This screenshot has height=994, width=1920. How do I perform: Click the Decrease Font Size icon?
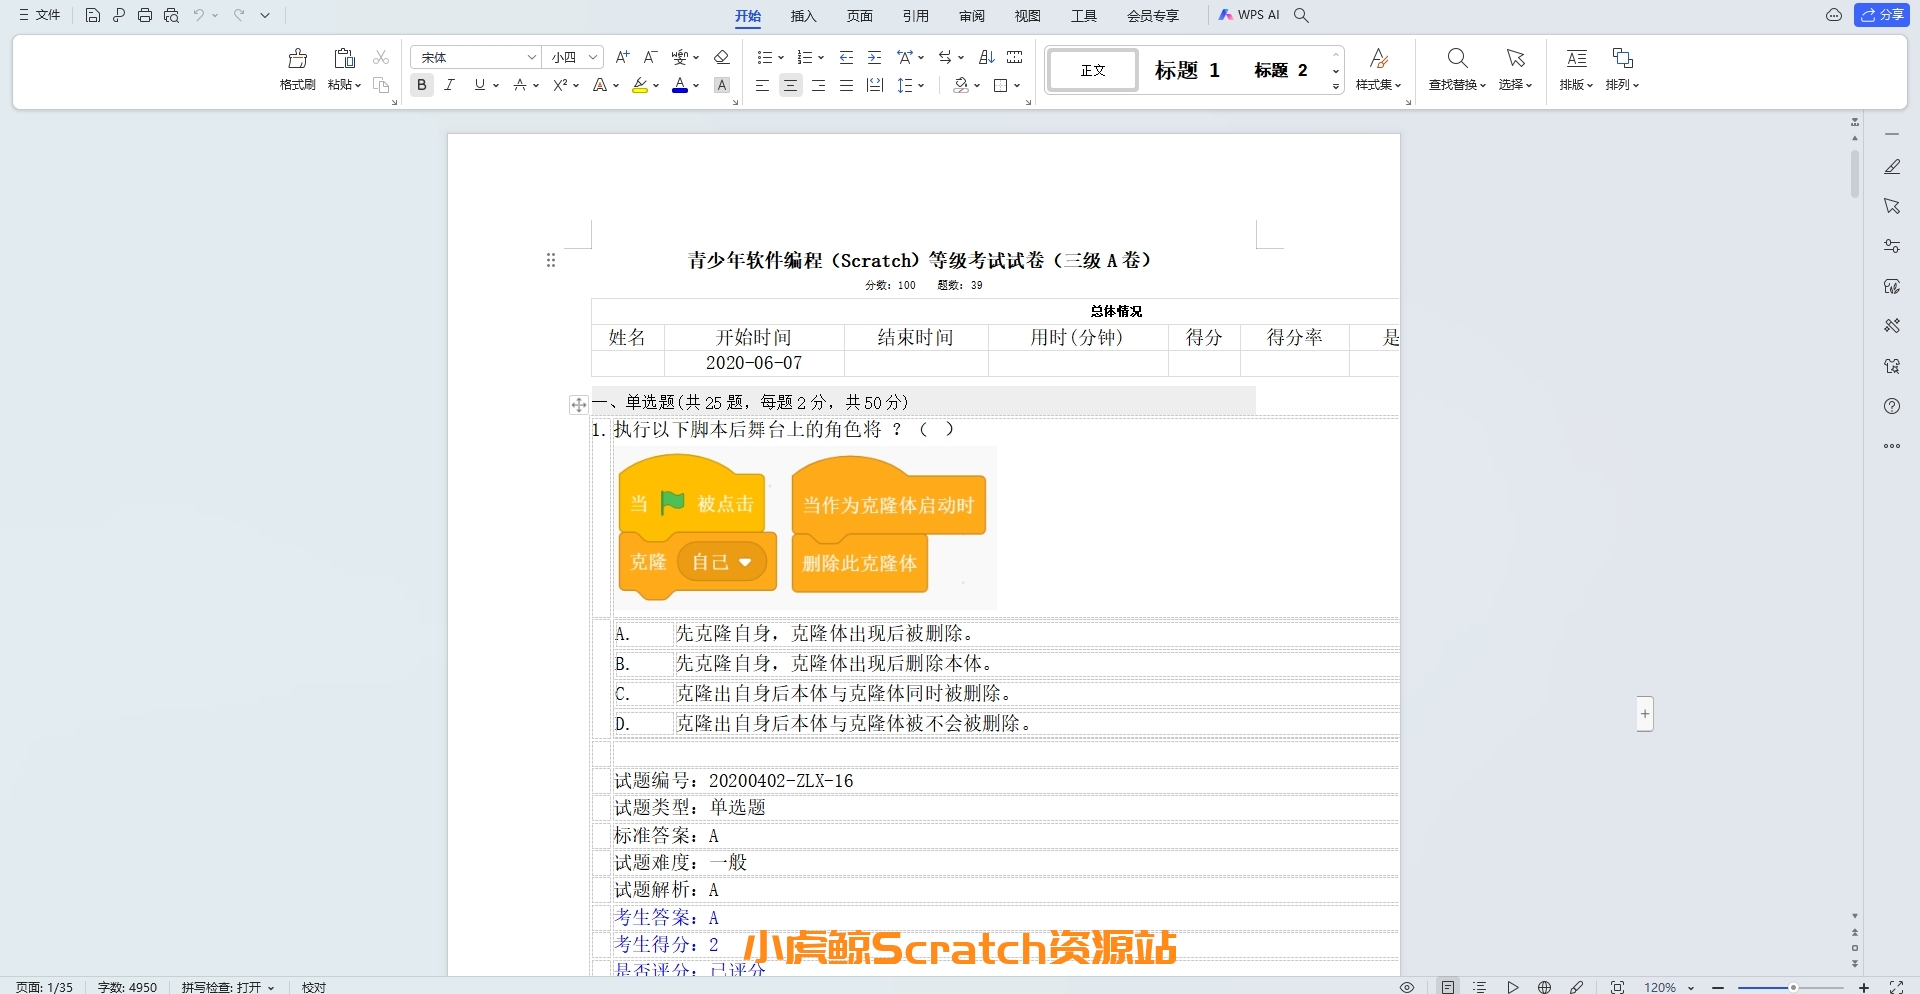(x=650, y=57)
